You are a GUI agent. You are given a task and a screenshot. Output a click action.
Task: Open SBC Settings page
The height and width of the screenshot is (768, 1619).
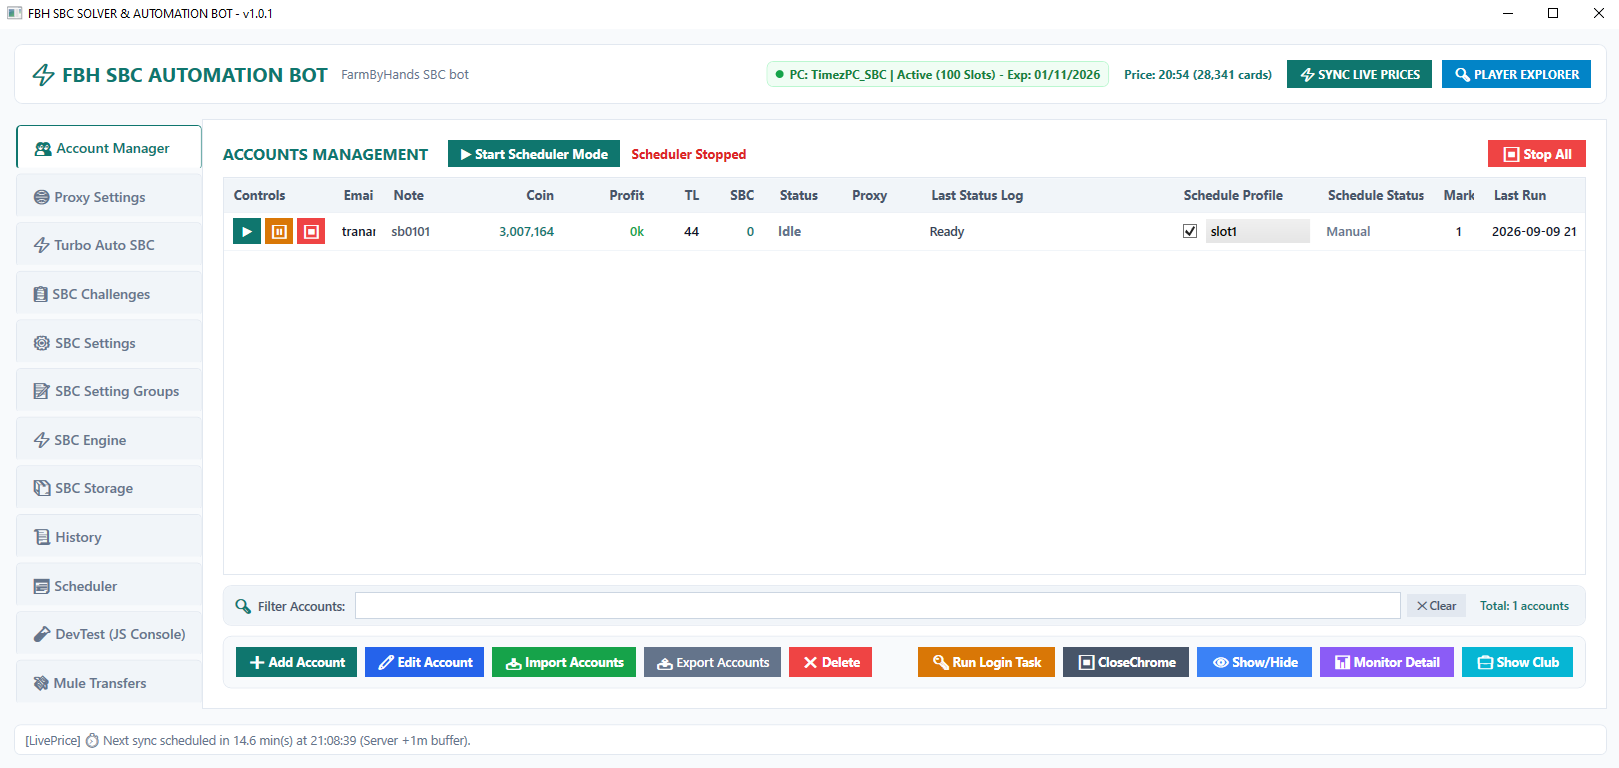109,343
